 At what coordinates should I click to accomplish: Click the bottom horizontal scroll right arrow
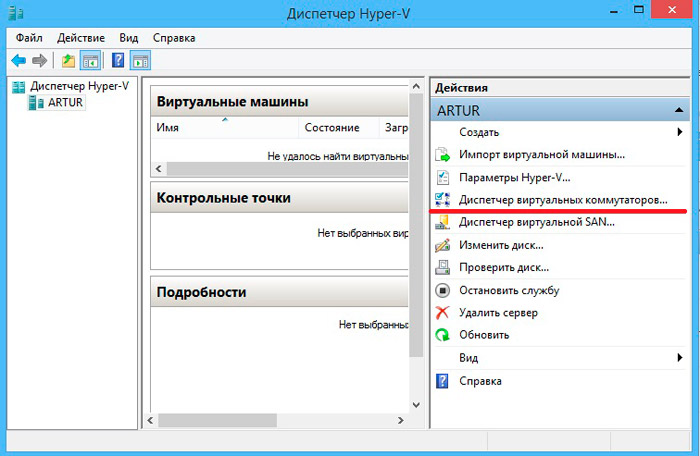click(400, 420)
